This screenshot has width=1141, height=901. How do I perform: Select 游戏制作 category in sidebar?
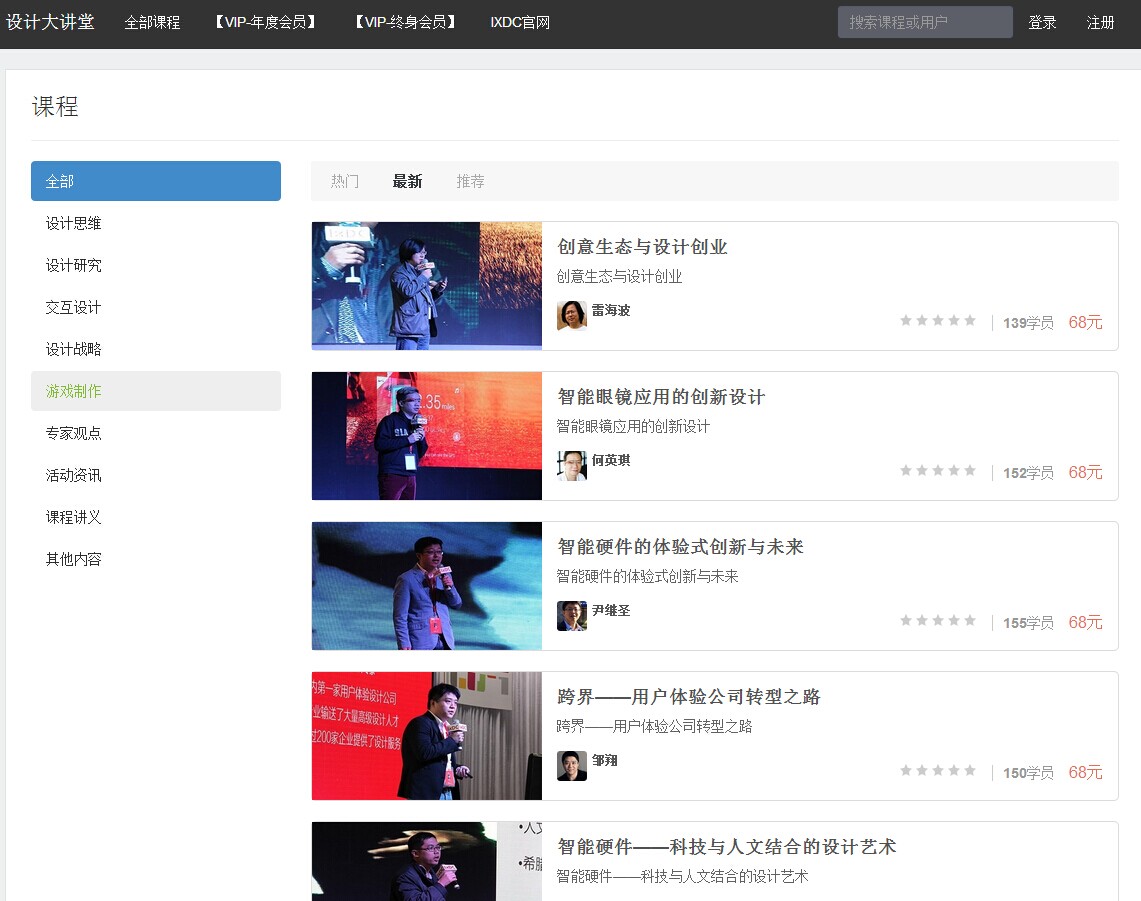tap(73, 391)
